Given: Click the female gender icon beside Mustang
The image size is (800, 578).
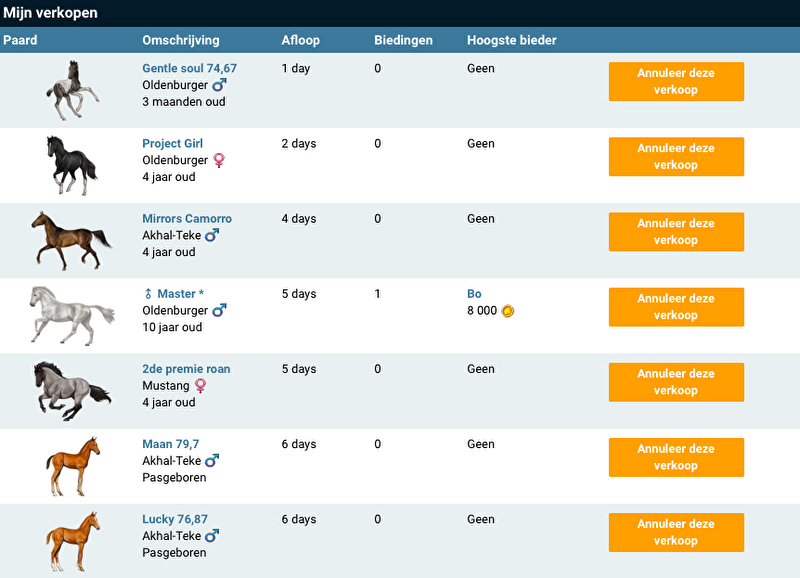Looking at the screenshot, I should click(x=200, y=386).
